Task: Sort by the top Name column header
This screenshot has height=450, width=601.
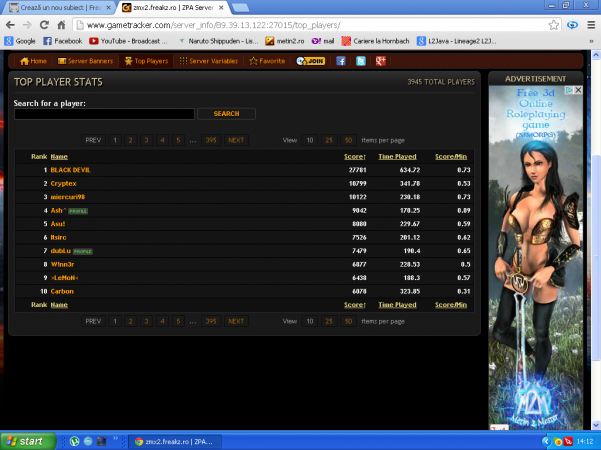Action: pos(59,157)
